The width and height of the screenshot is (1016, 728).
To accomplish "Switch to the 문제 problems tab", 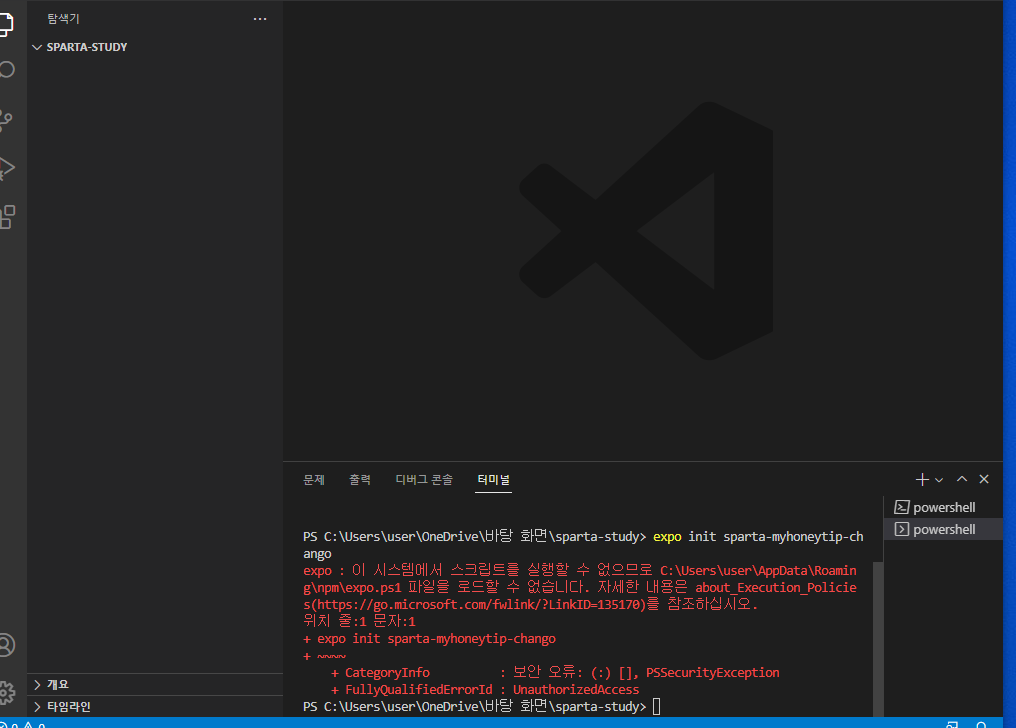I will point(314,480).
